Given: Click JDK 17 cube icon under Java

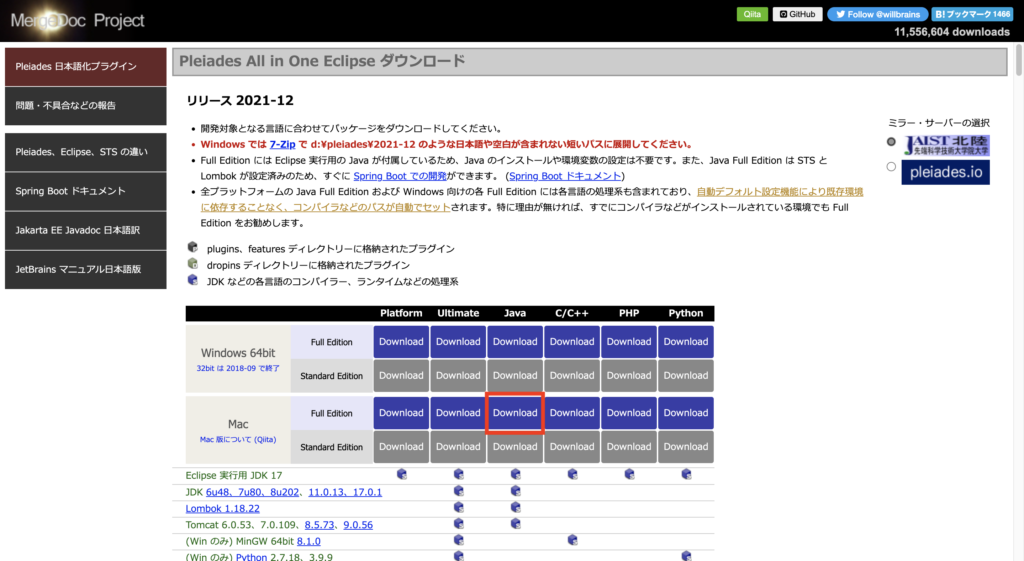Looking at the screenshot, I should pyautogui.click(x=515, y=474).
